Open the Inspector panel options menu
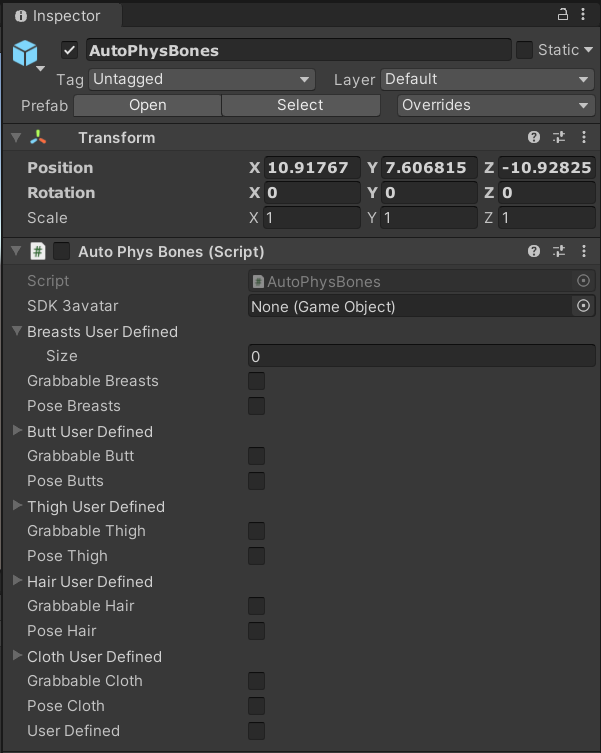The width and height of the screenshot is (601, 753). point(585,15)
